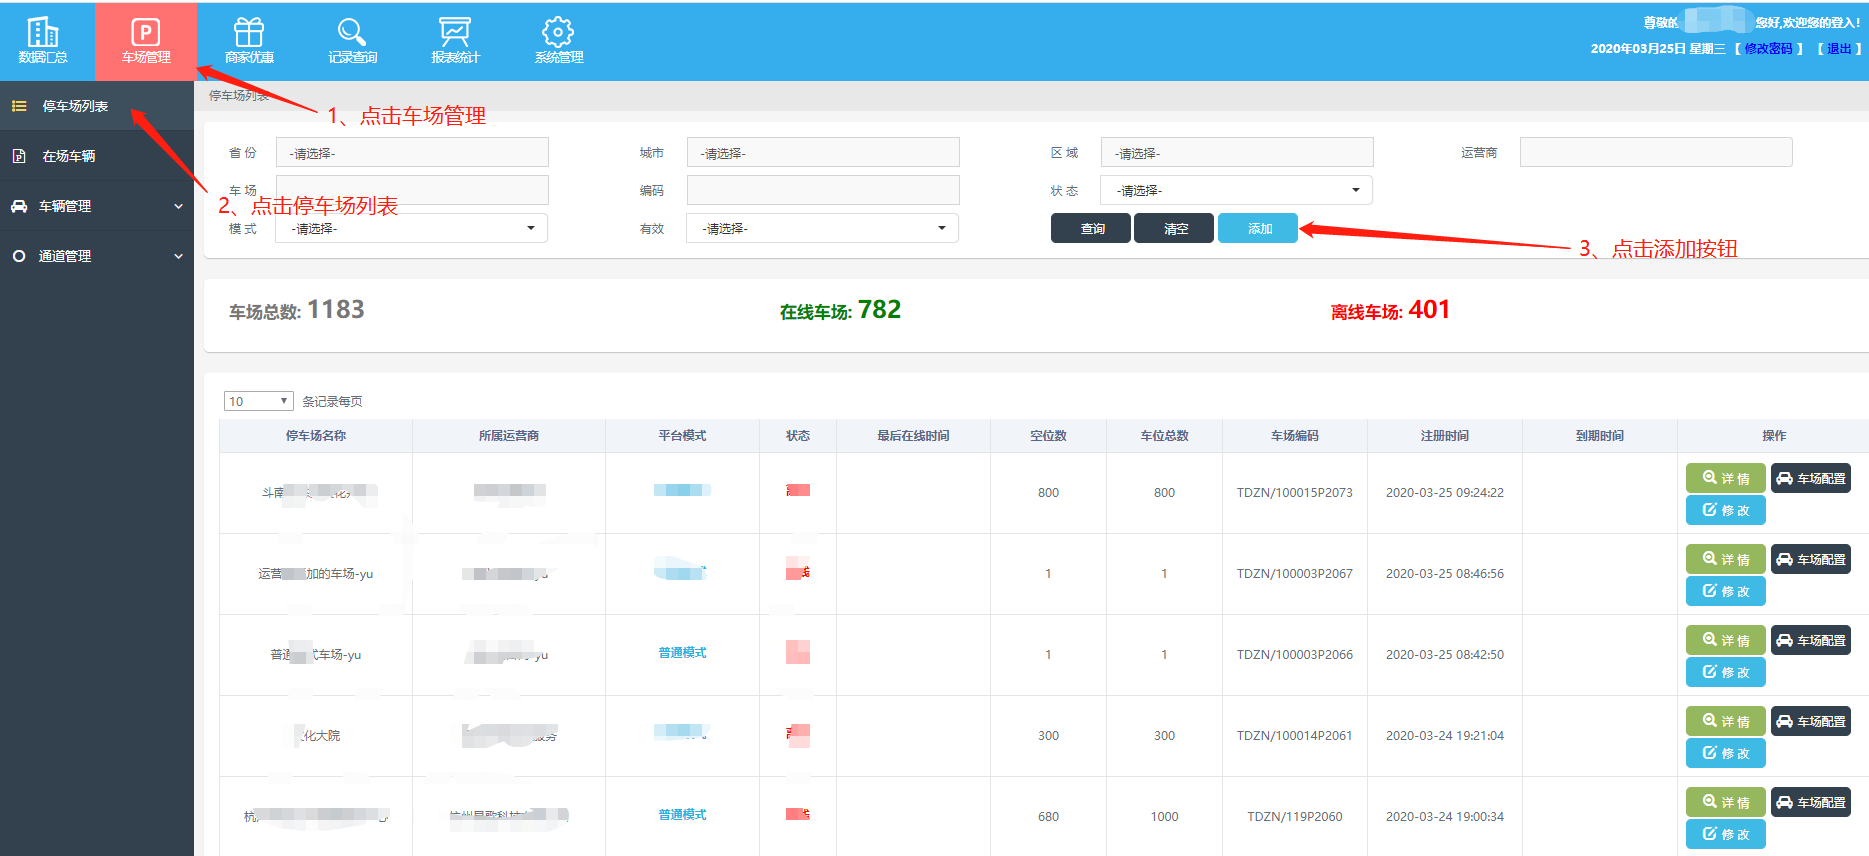Image resolution: width=1869 pixels, height=856 pixels.
Task: Sort by 停车场名称 column header
Action: 316,435
